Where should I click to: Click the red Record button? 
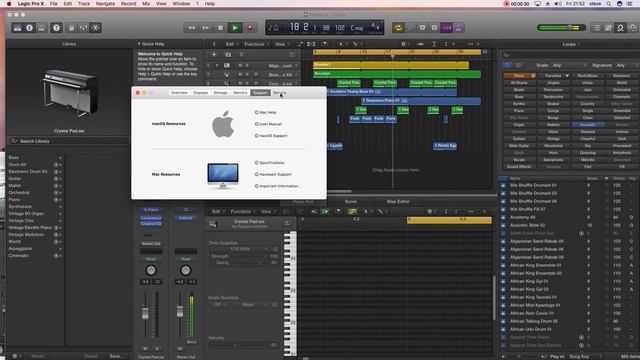(x=249, y=28)
